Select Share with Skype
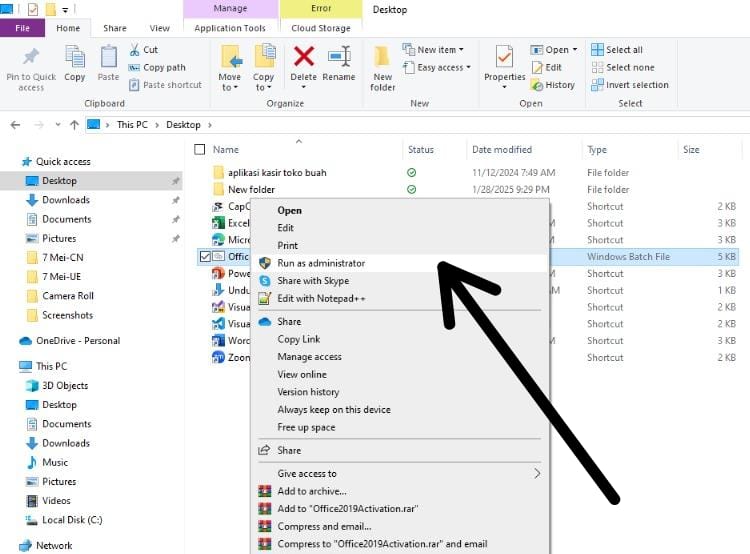 click(x=400, y=281)
